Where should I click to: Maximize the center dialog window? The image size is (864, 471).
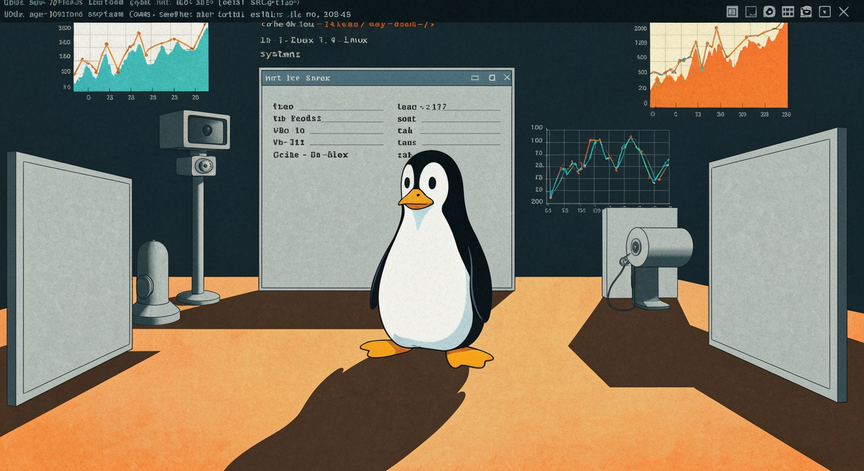click(492, 78)
